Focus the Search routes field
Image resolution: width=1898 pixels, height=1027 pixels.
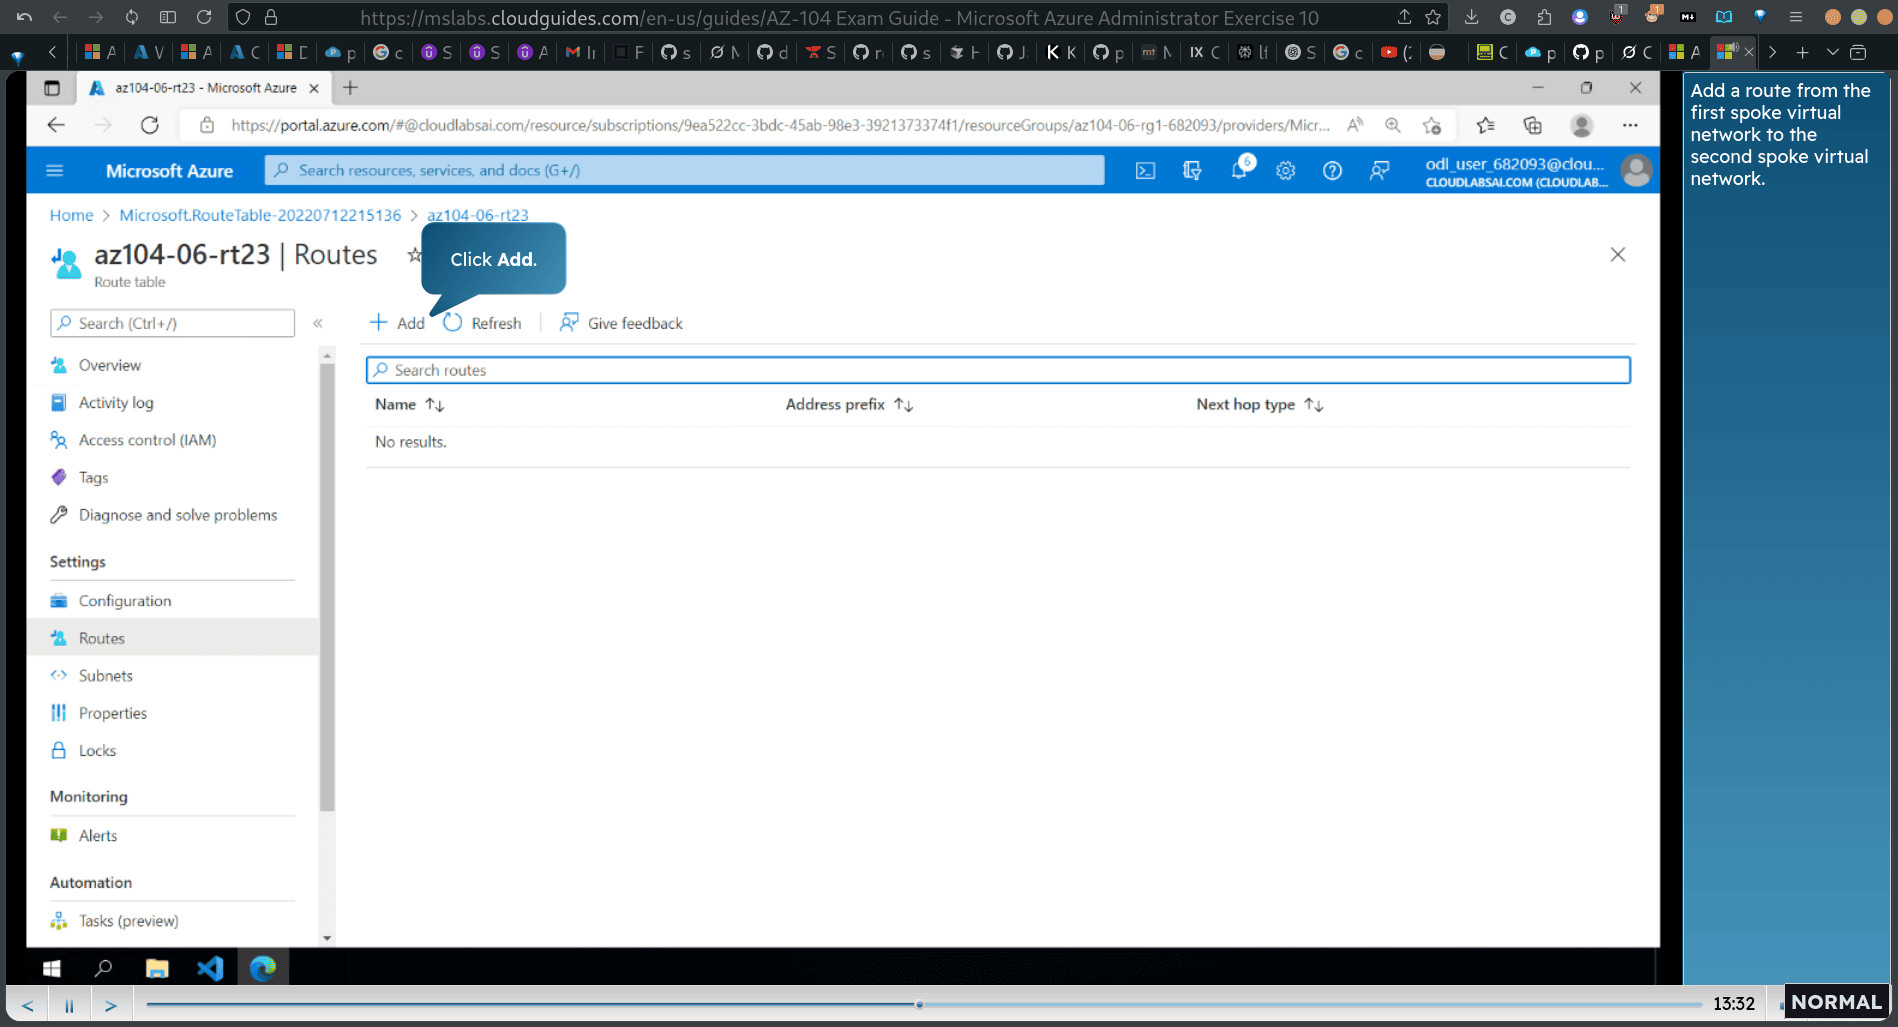tap(998, 370)
